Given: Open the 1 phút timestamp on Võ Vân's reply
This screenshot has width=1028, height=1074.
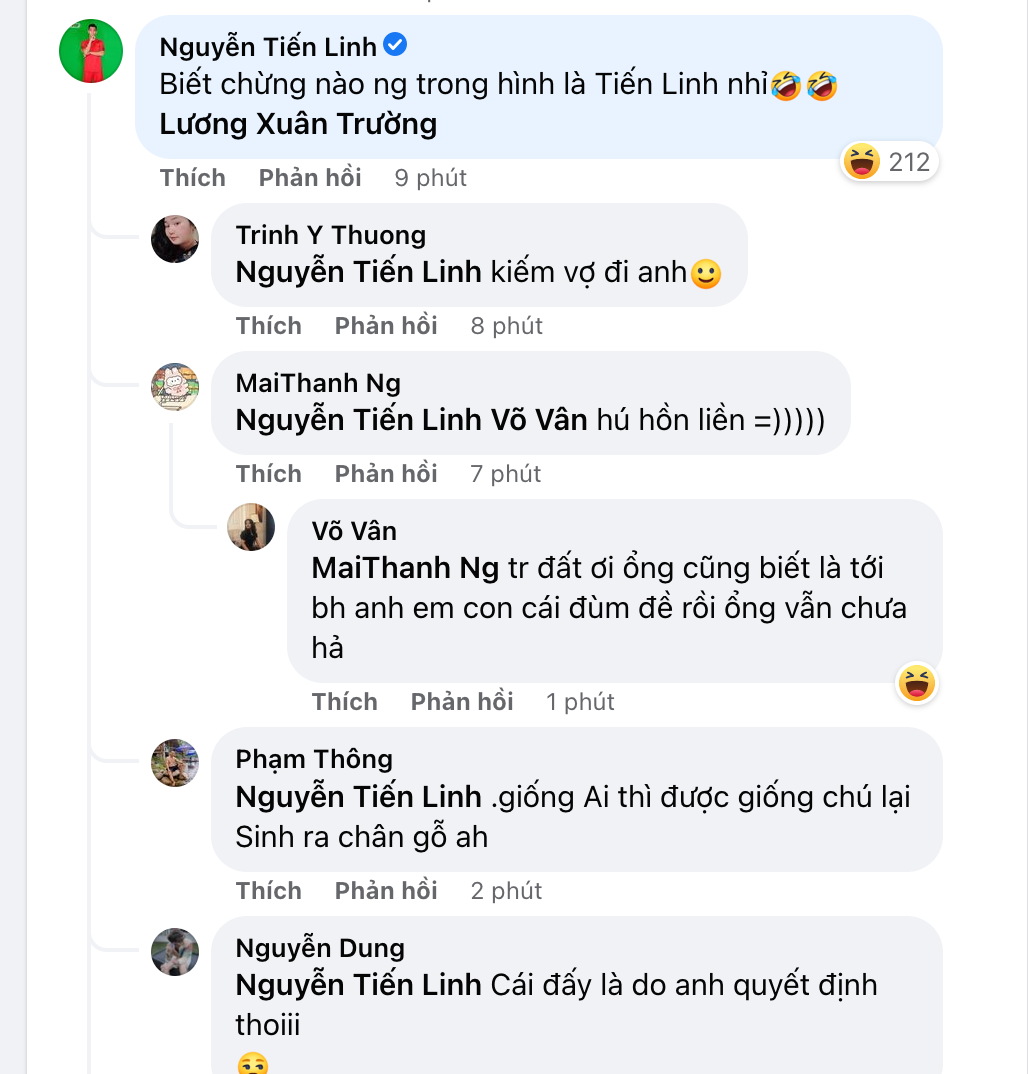Looking at the screenshot, I should pyautogui.click(x=579, y=701).
